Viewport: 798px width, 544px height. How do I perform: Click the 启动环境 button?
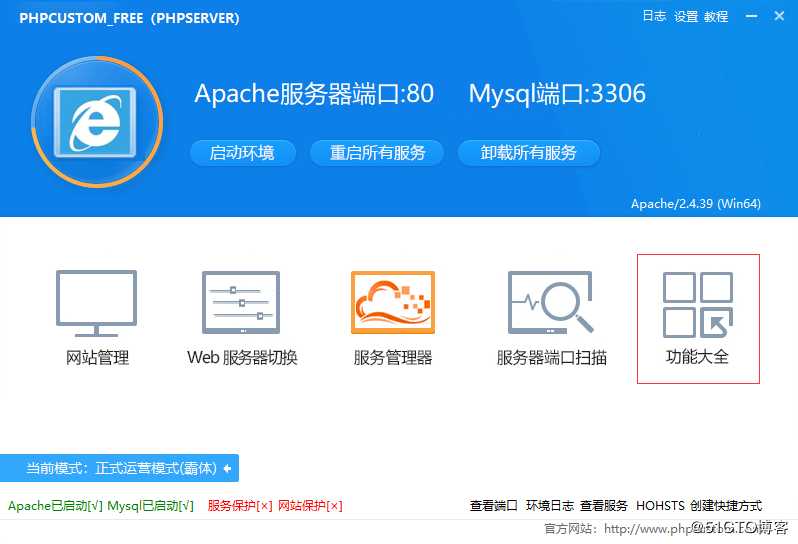coord(243,153)
